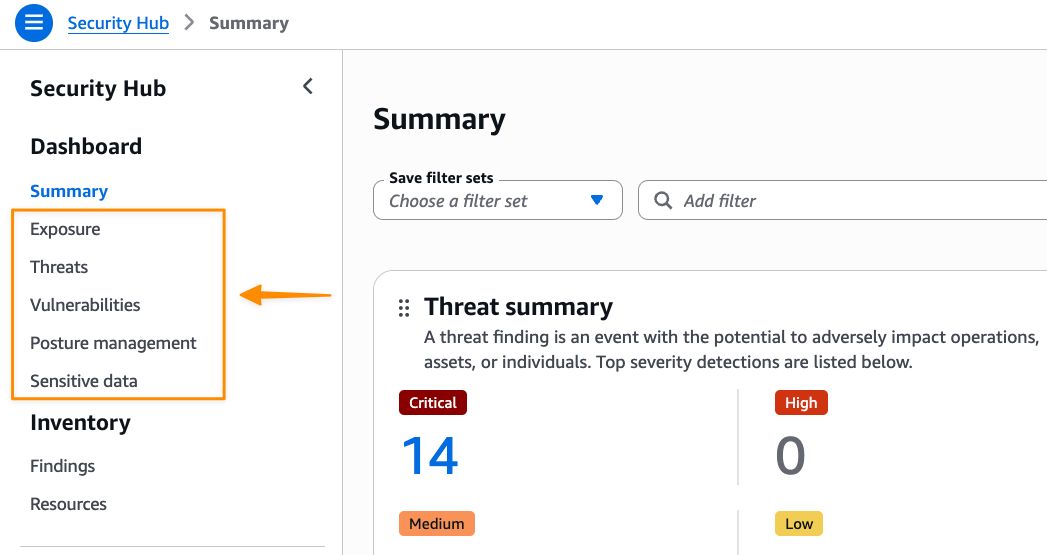Screen dimensions: 1047x555
Task: Collapse the Security Hub sidebar chevron
Action: tap(308, 86)
